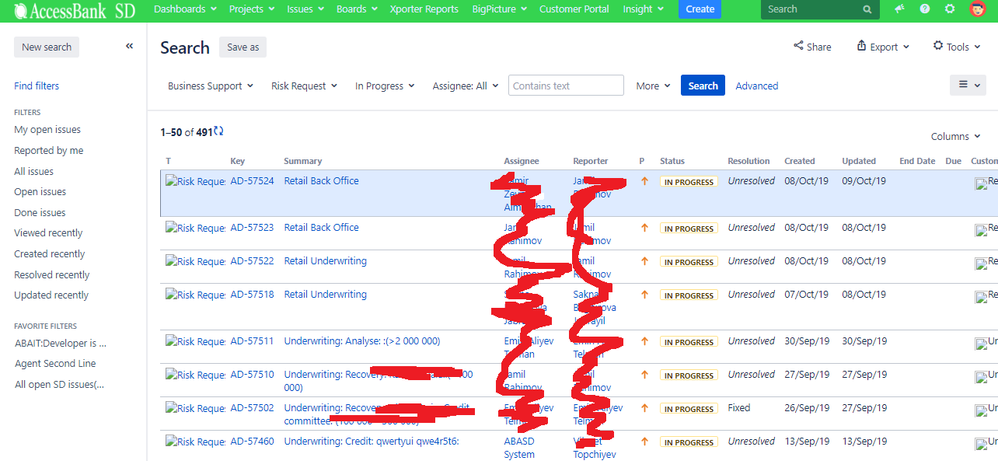Expand the Business Support project filter

pos(210,86)
